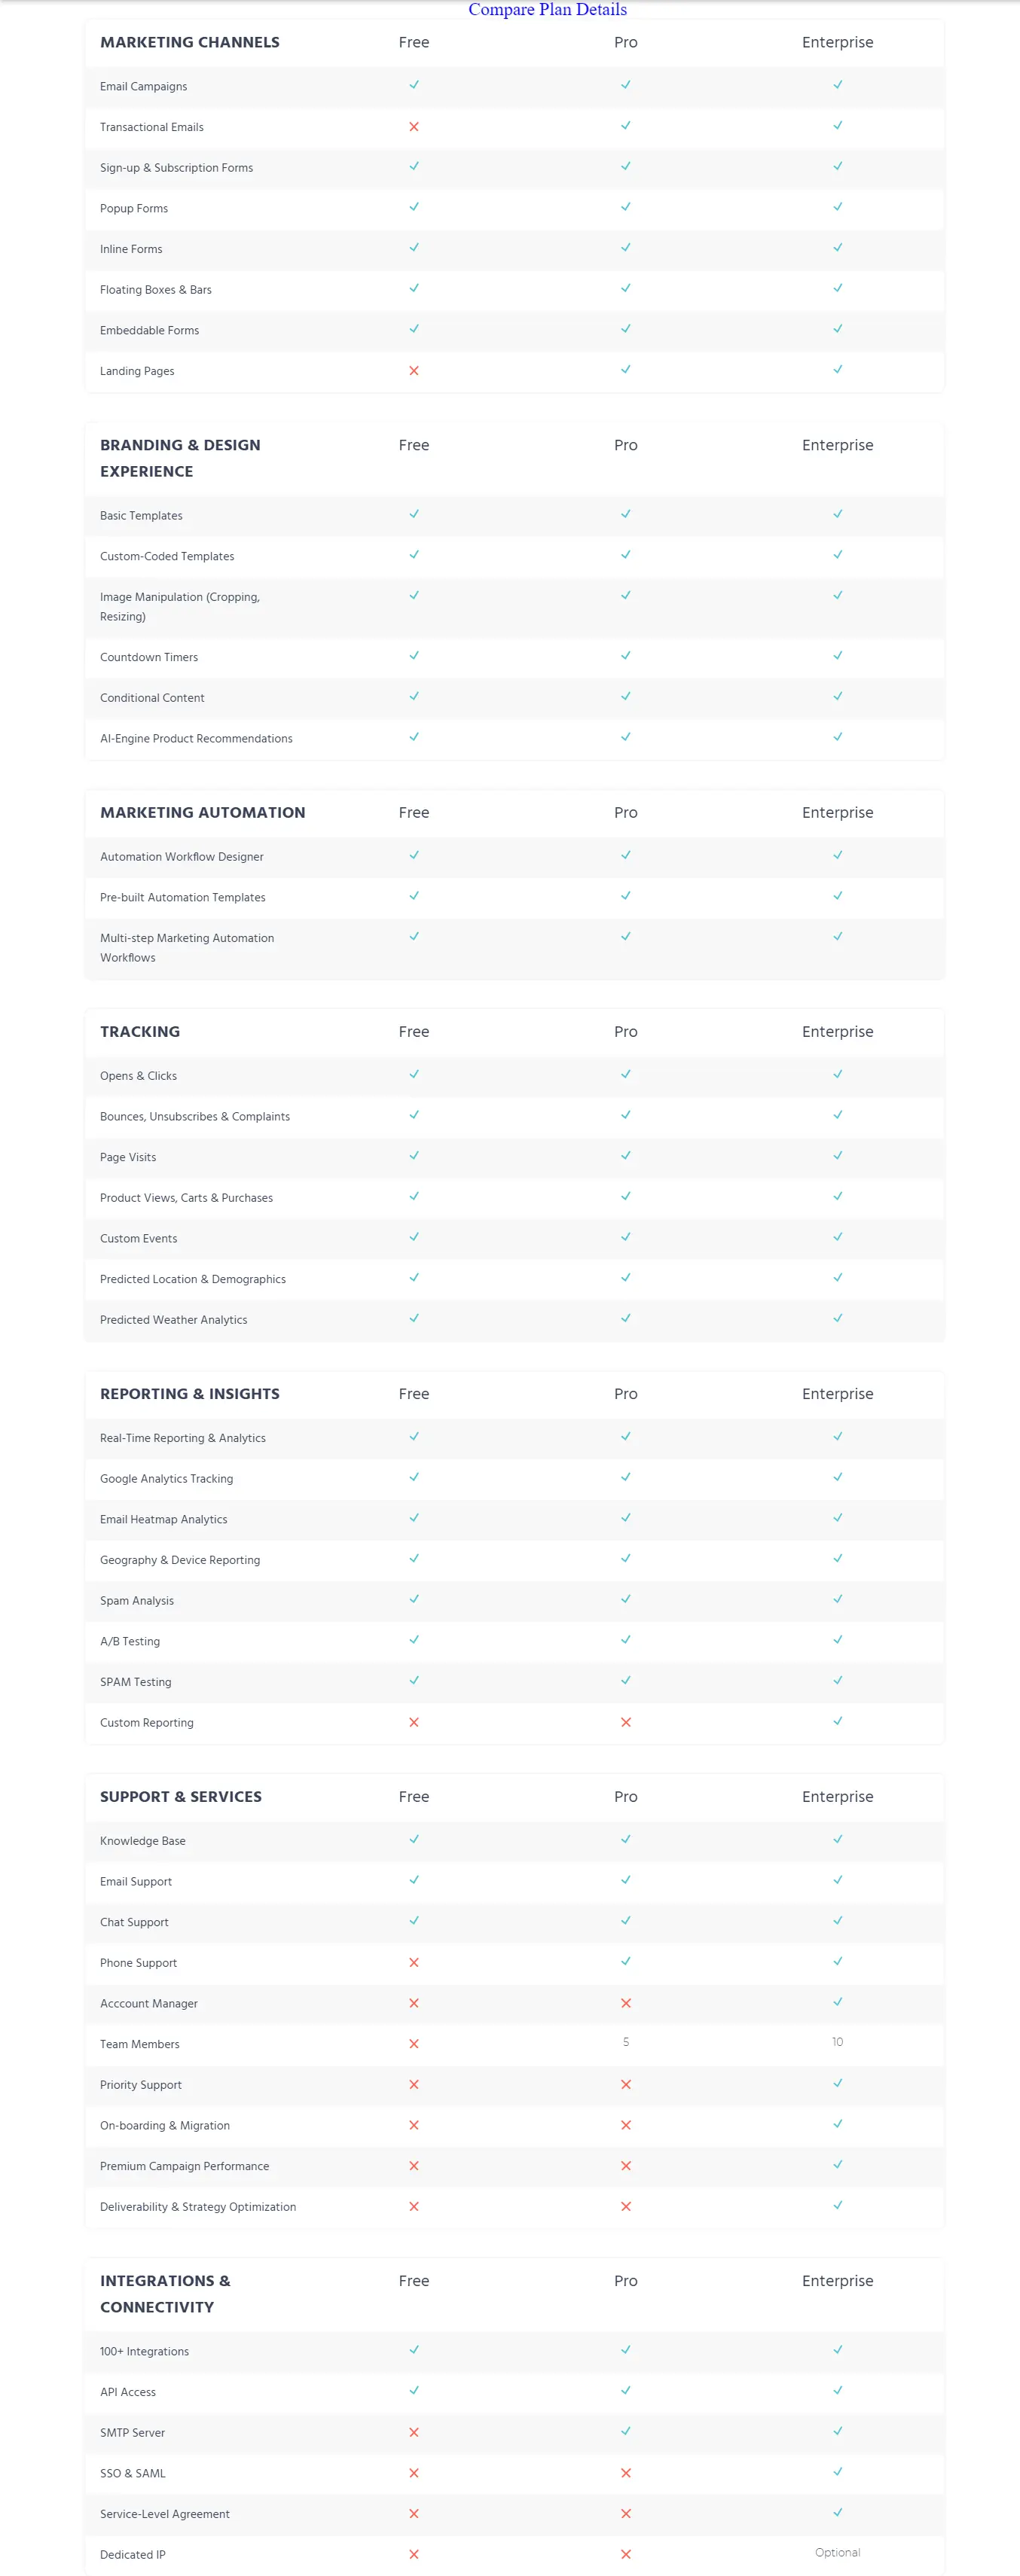Click Free red X for Phone Support
Screen dimensions: 1020x2576
tap(414, 1963)
